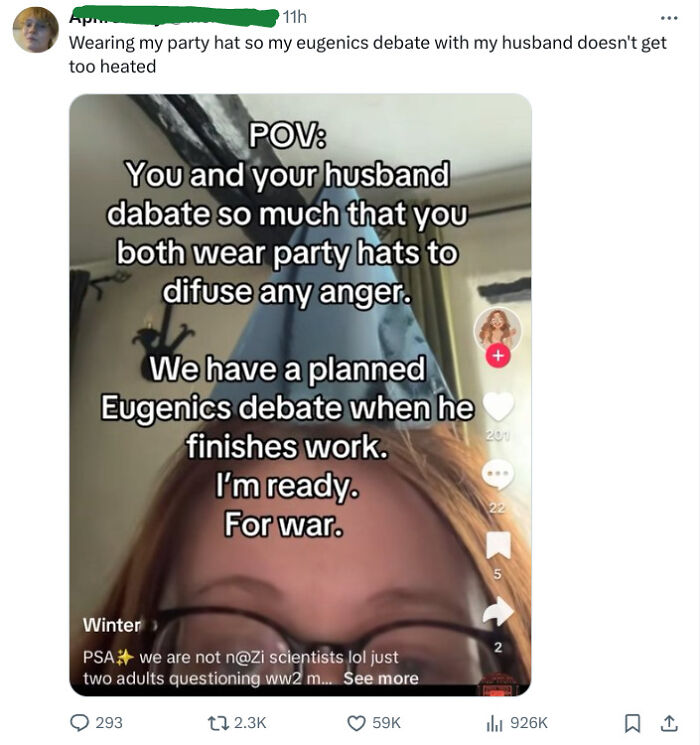
Task: Tap the spinning sound disc icon
Action: [498, 685]
